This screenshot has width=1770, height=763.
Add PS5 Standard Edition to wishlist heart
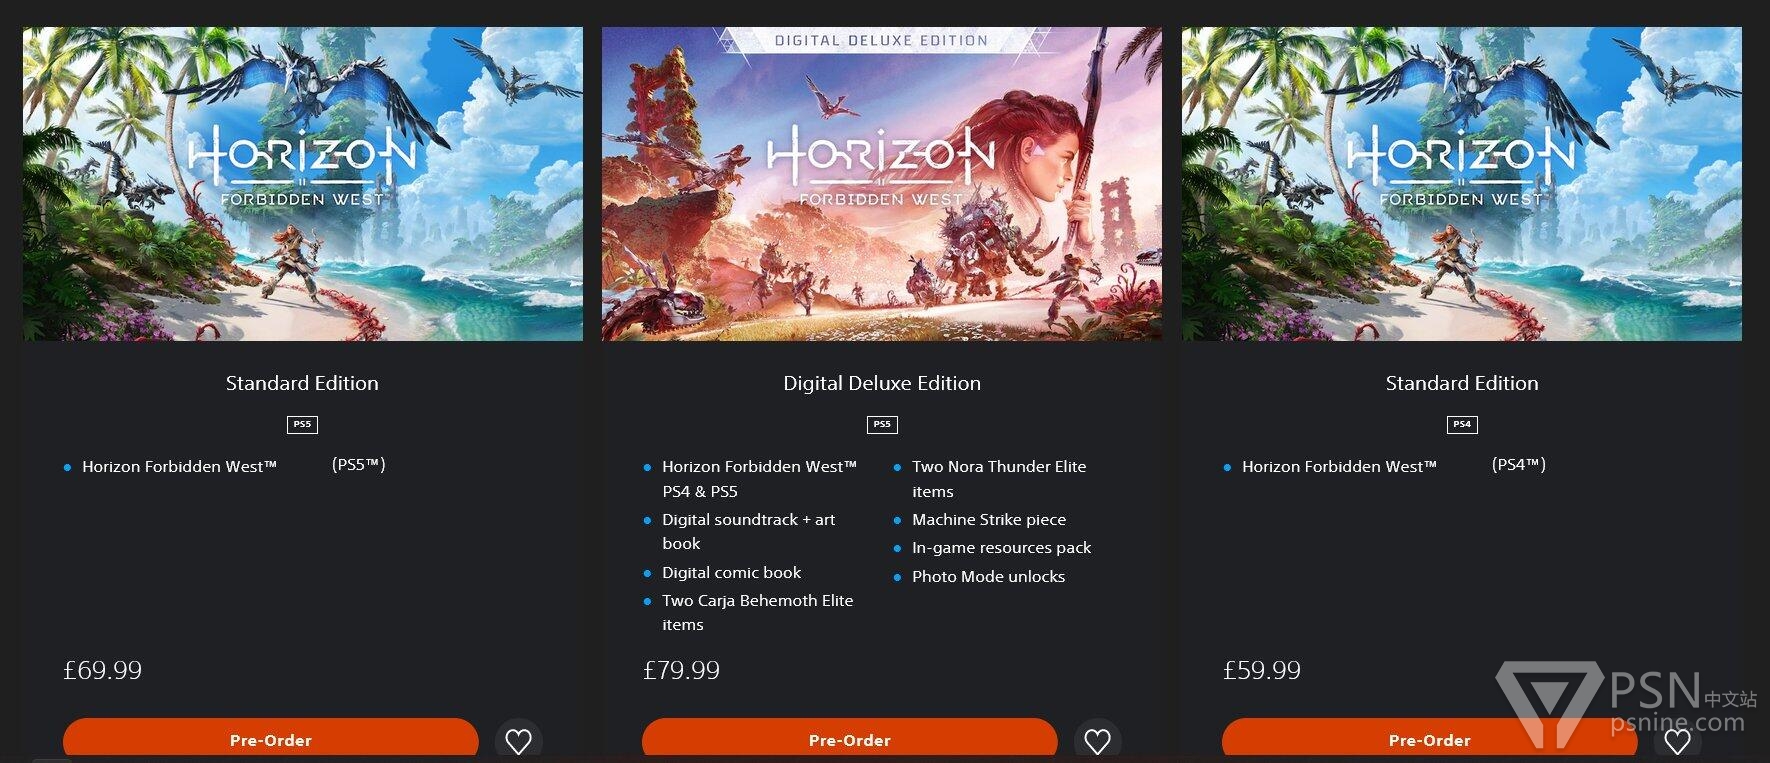pos(518,741)
